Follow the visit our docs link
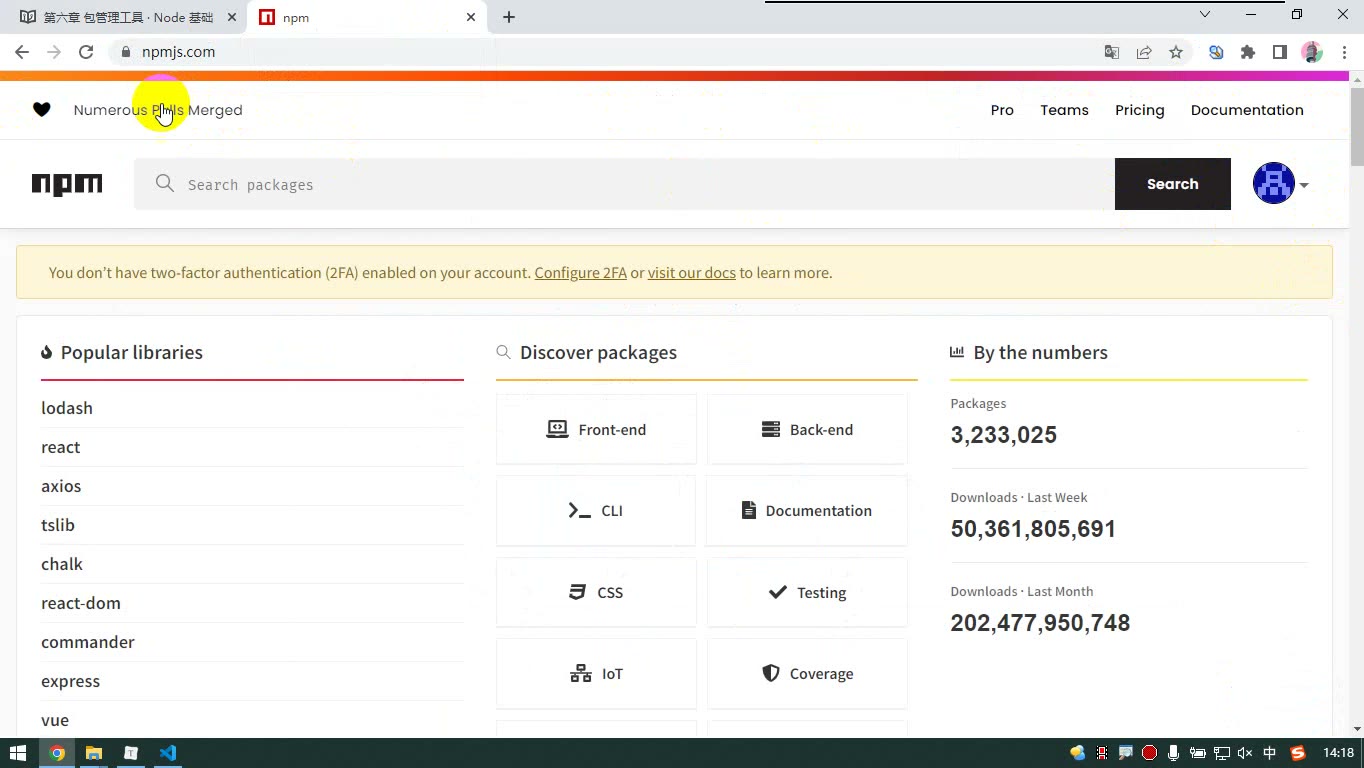 [x=691, y=273]
